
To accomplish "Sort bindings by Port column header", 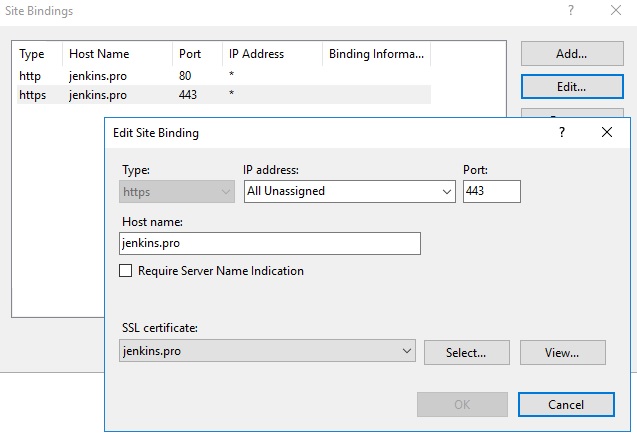I will pyautogui.click(x=193, y=54).
